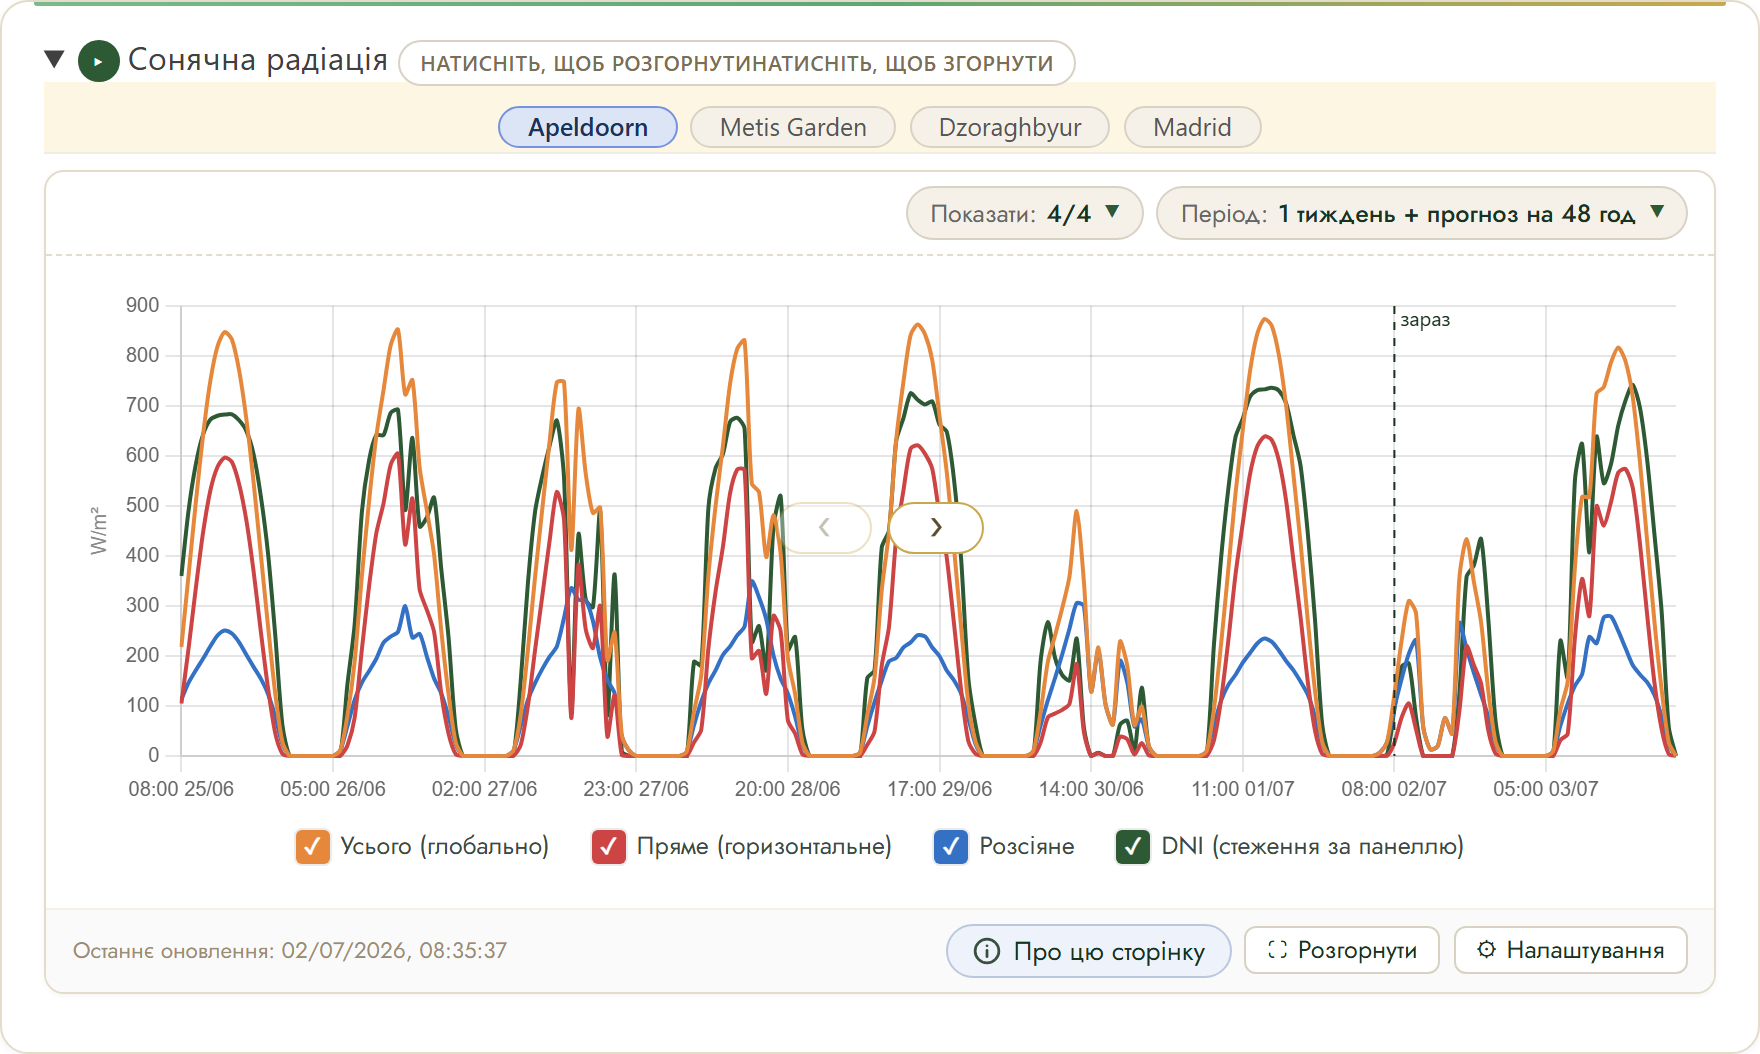This screenshot has width=1760, height=1054.
Task: Switch to Metis Garden tab
Action: (x=793, y=127)
